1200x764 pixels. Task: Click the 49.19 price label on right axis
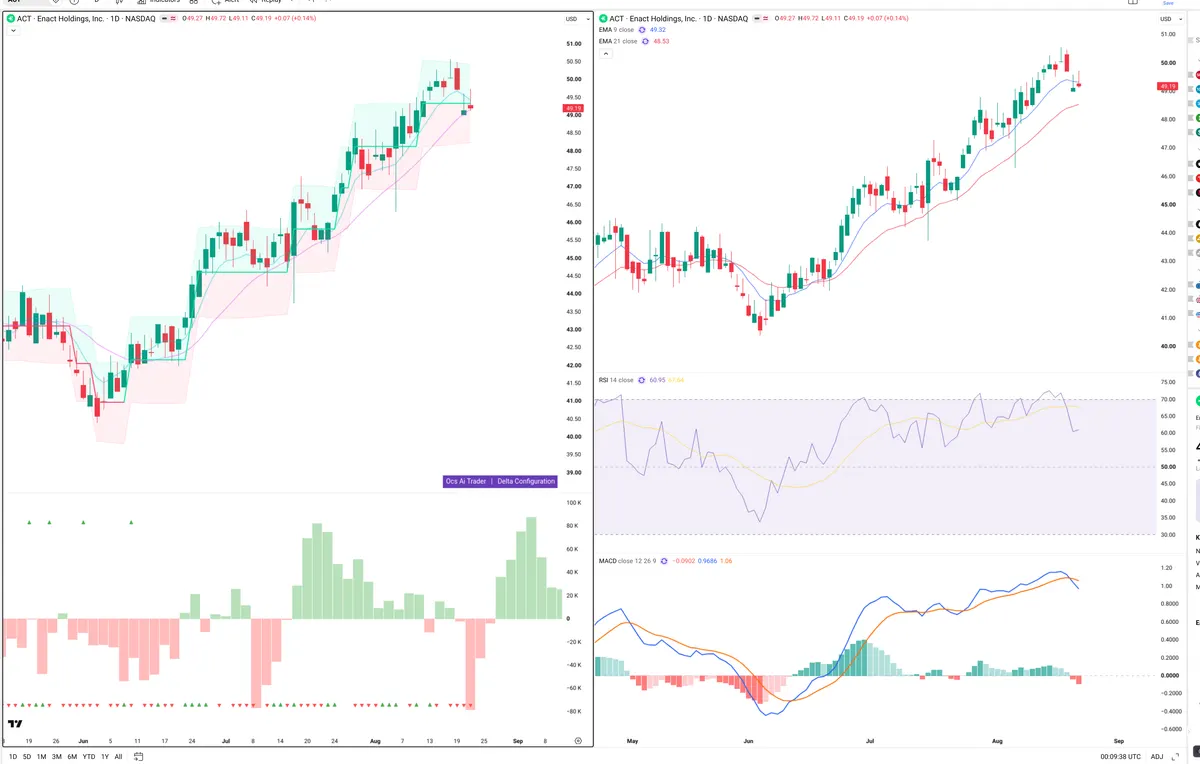(1167, 86)
